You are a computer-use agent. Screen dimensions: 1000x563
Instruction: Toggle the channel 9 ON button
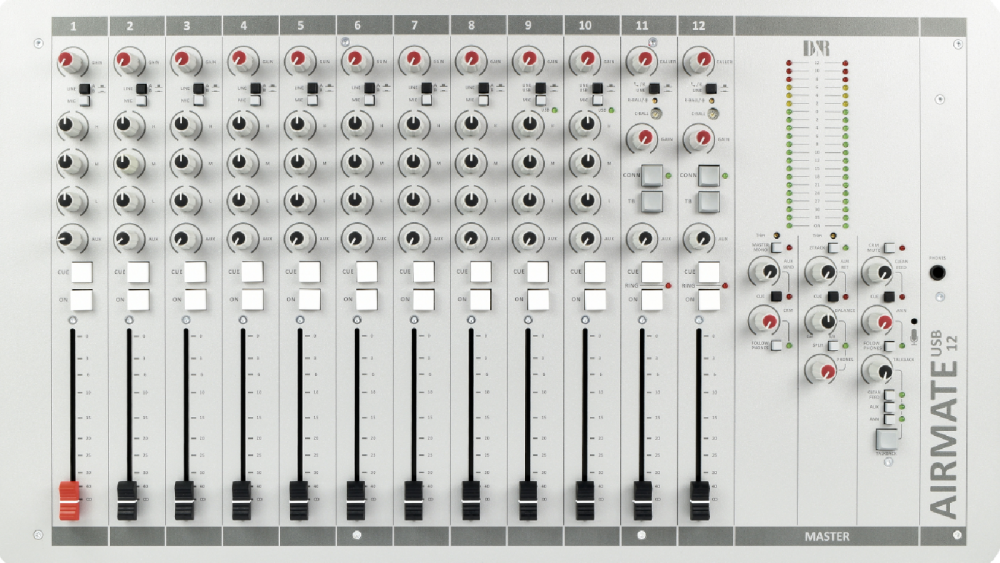click(x=538, y=300)
